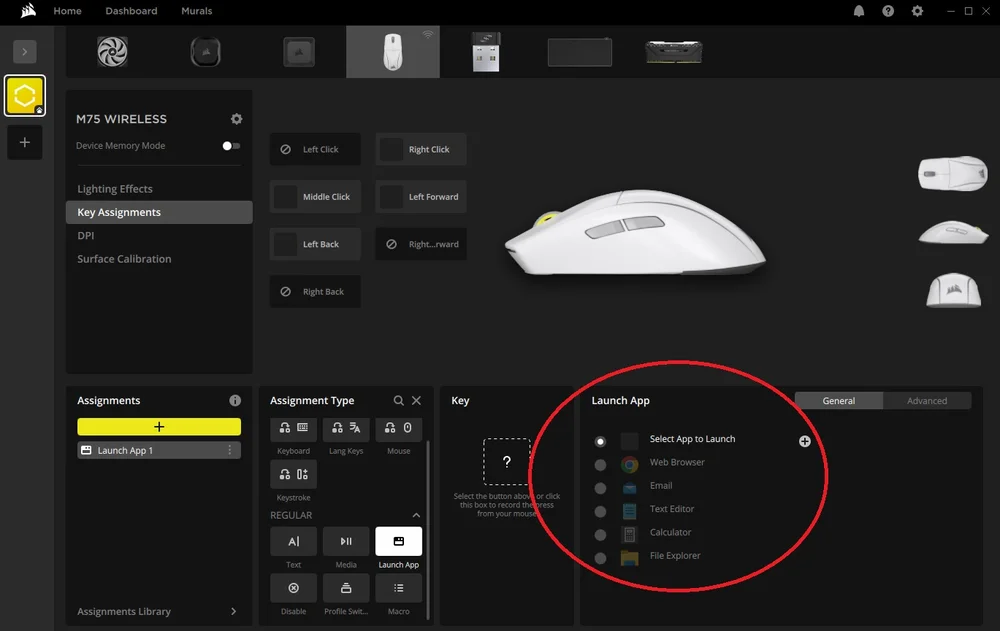Select the Middle Click button assignment
This screenshot has width=1000, height=631.
[x=315, y=197]
